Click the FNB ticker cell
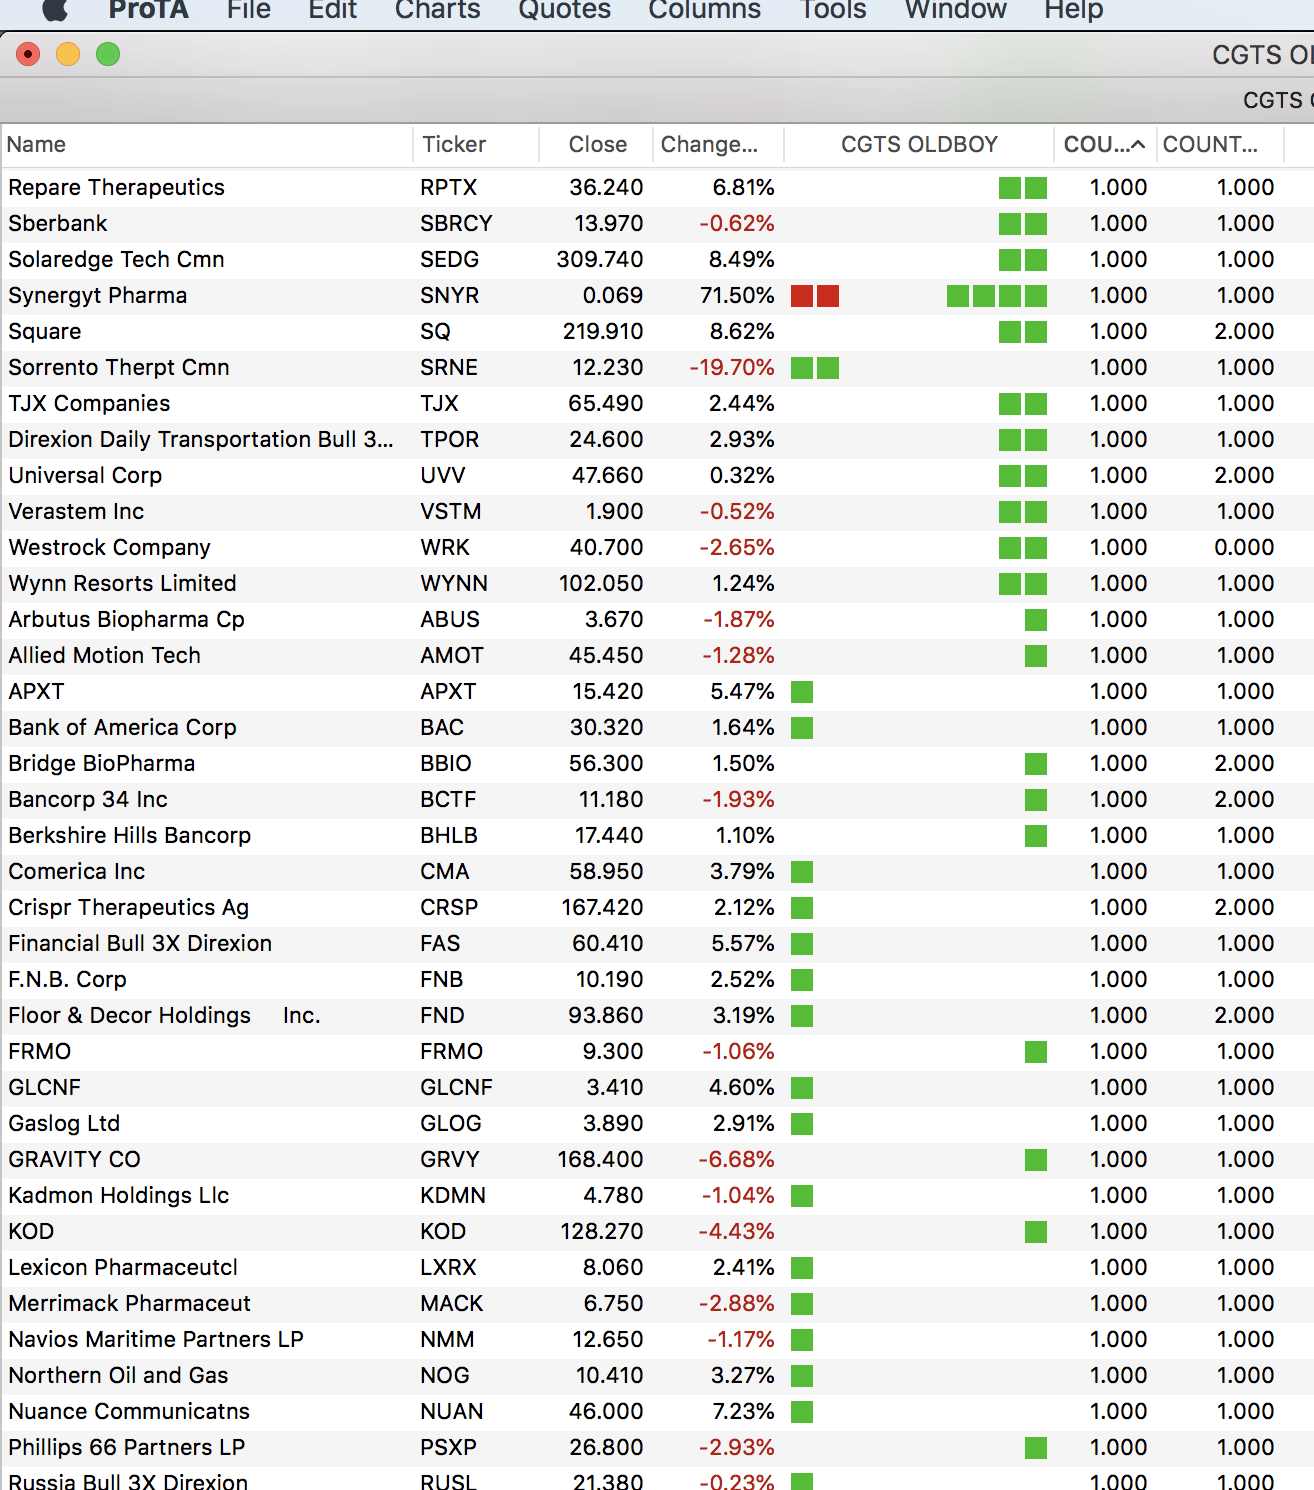 [x=442, y=980]
